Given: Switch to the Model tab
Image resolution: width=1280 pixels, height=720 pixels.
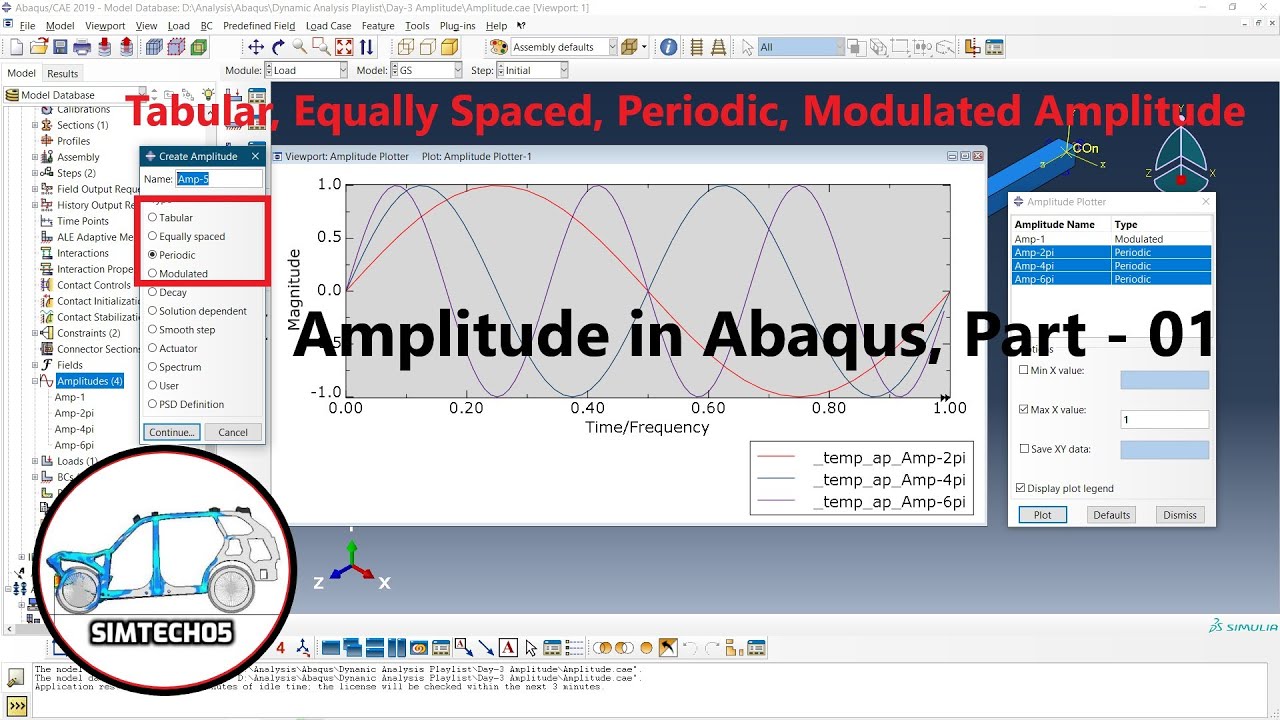Looking at the screenshot, I should tap(21, 73).
